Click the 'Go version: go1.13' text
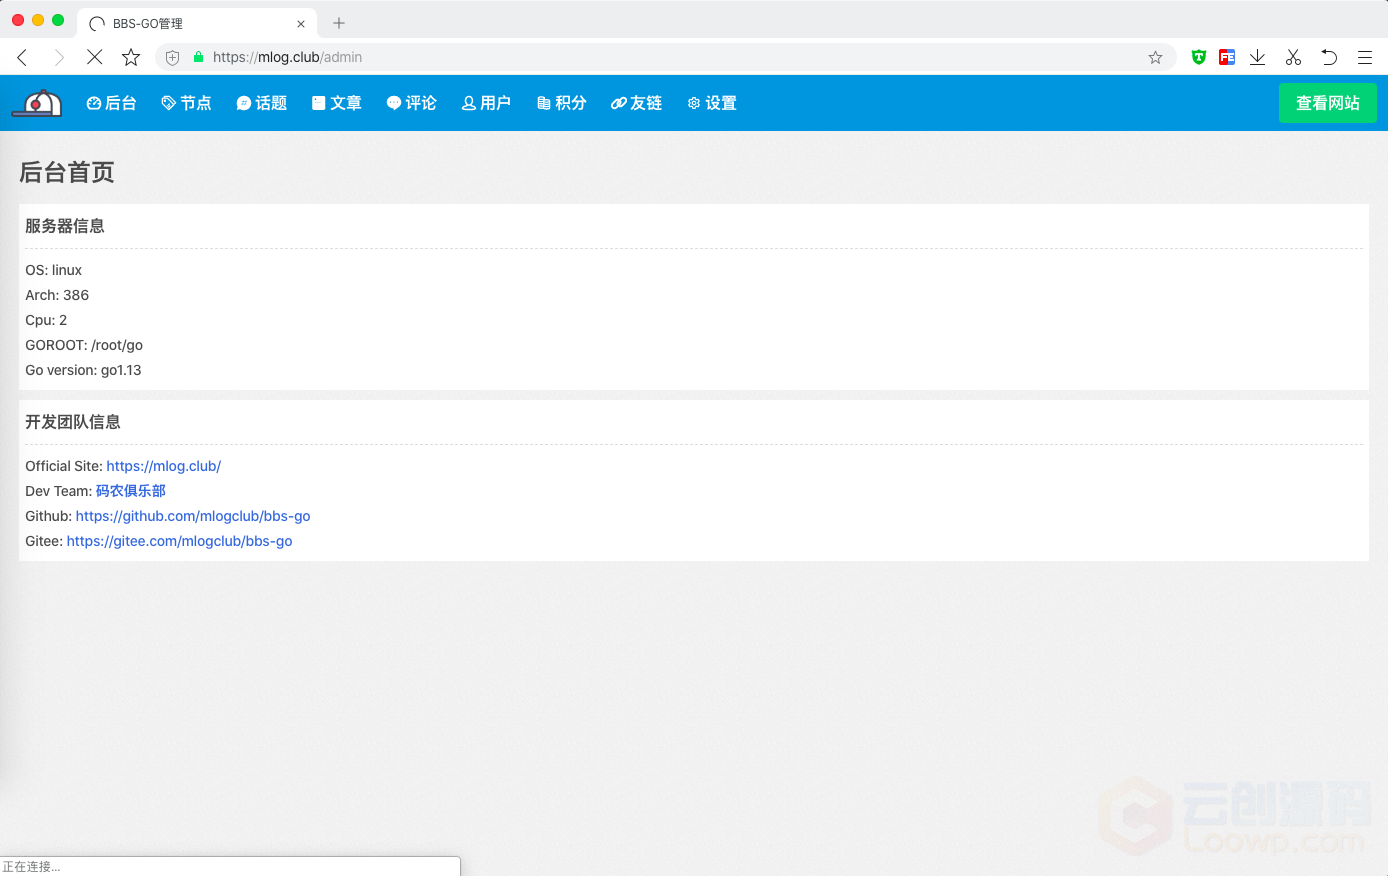 tap(83, 370)
